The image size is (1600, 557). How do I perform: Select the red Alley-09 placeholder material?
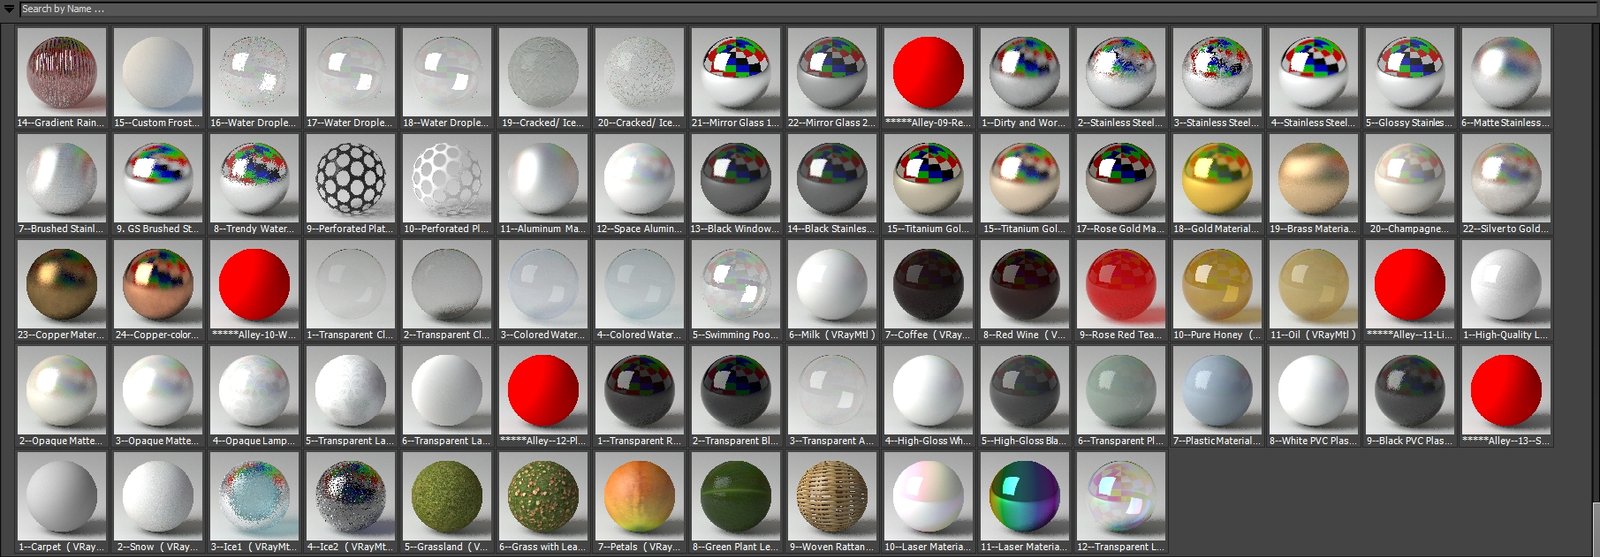tap(928, 73)
